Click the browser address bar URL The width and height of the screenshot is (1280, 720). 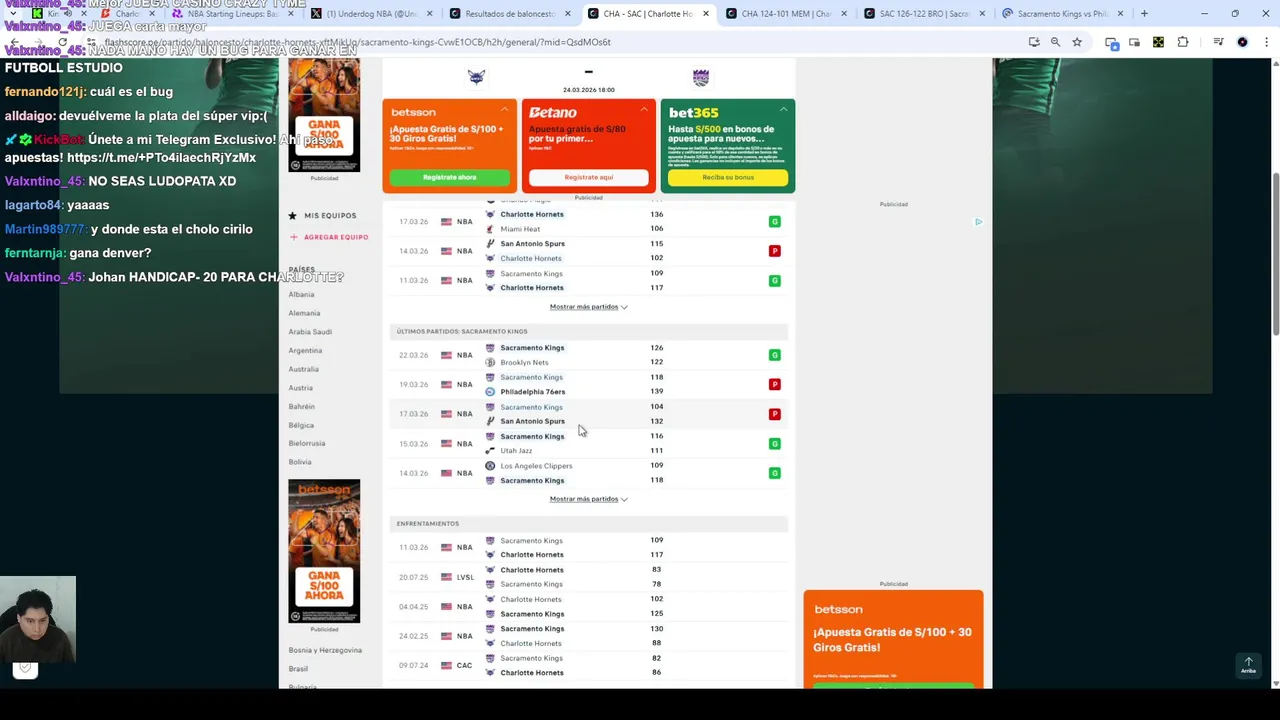pos(358,42)
